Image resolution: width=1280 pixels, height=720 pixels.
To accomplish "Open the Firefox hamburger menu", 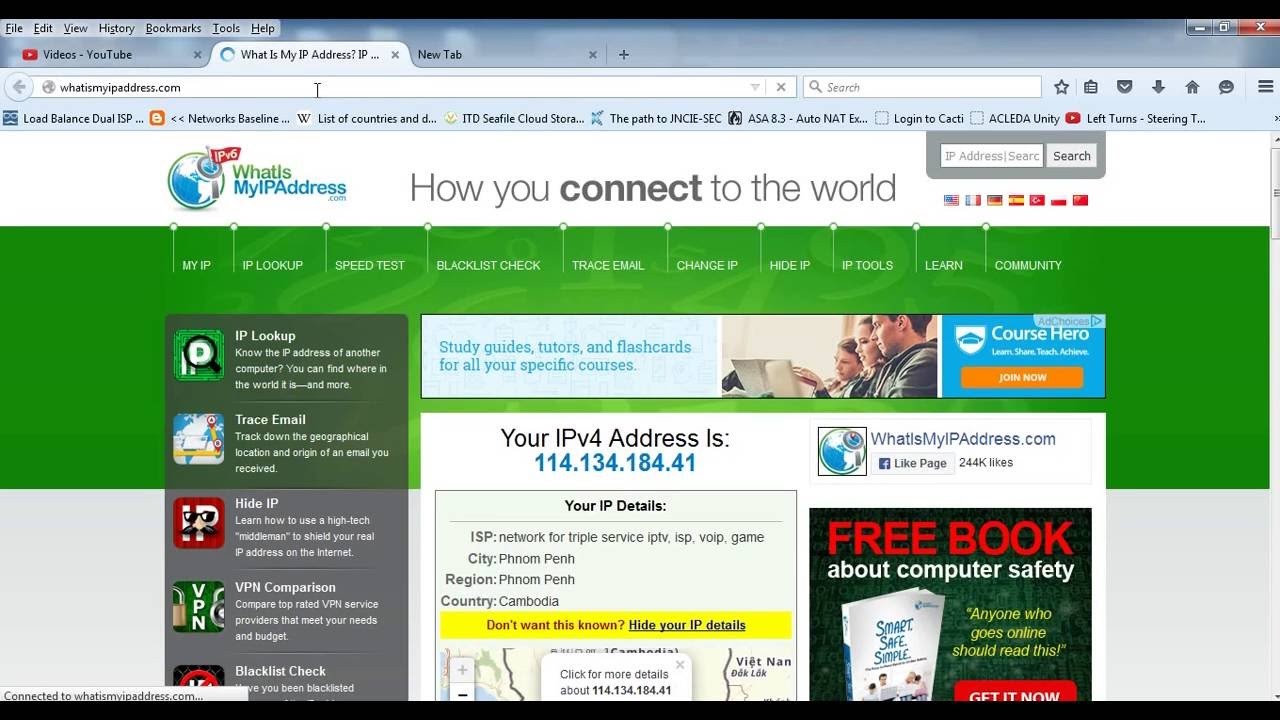I will coord(1265,87).
